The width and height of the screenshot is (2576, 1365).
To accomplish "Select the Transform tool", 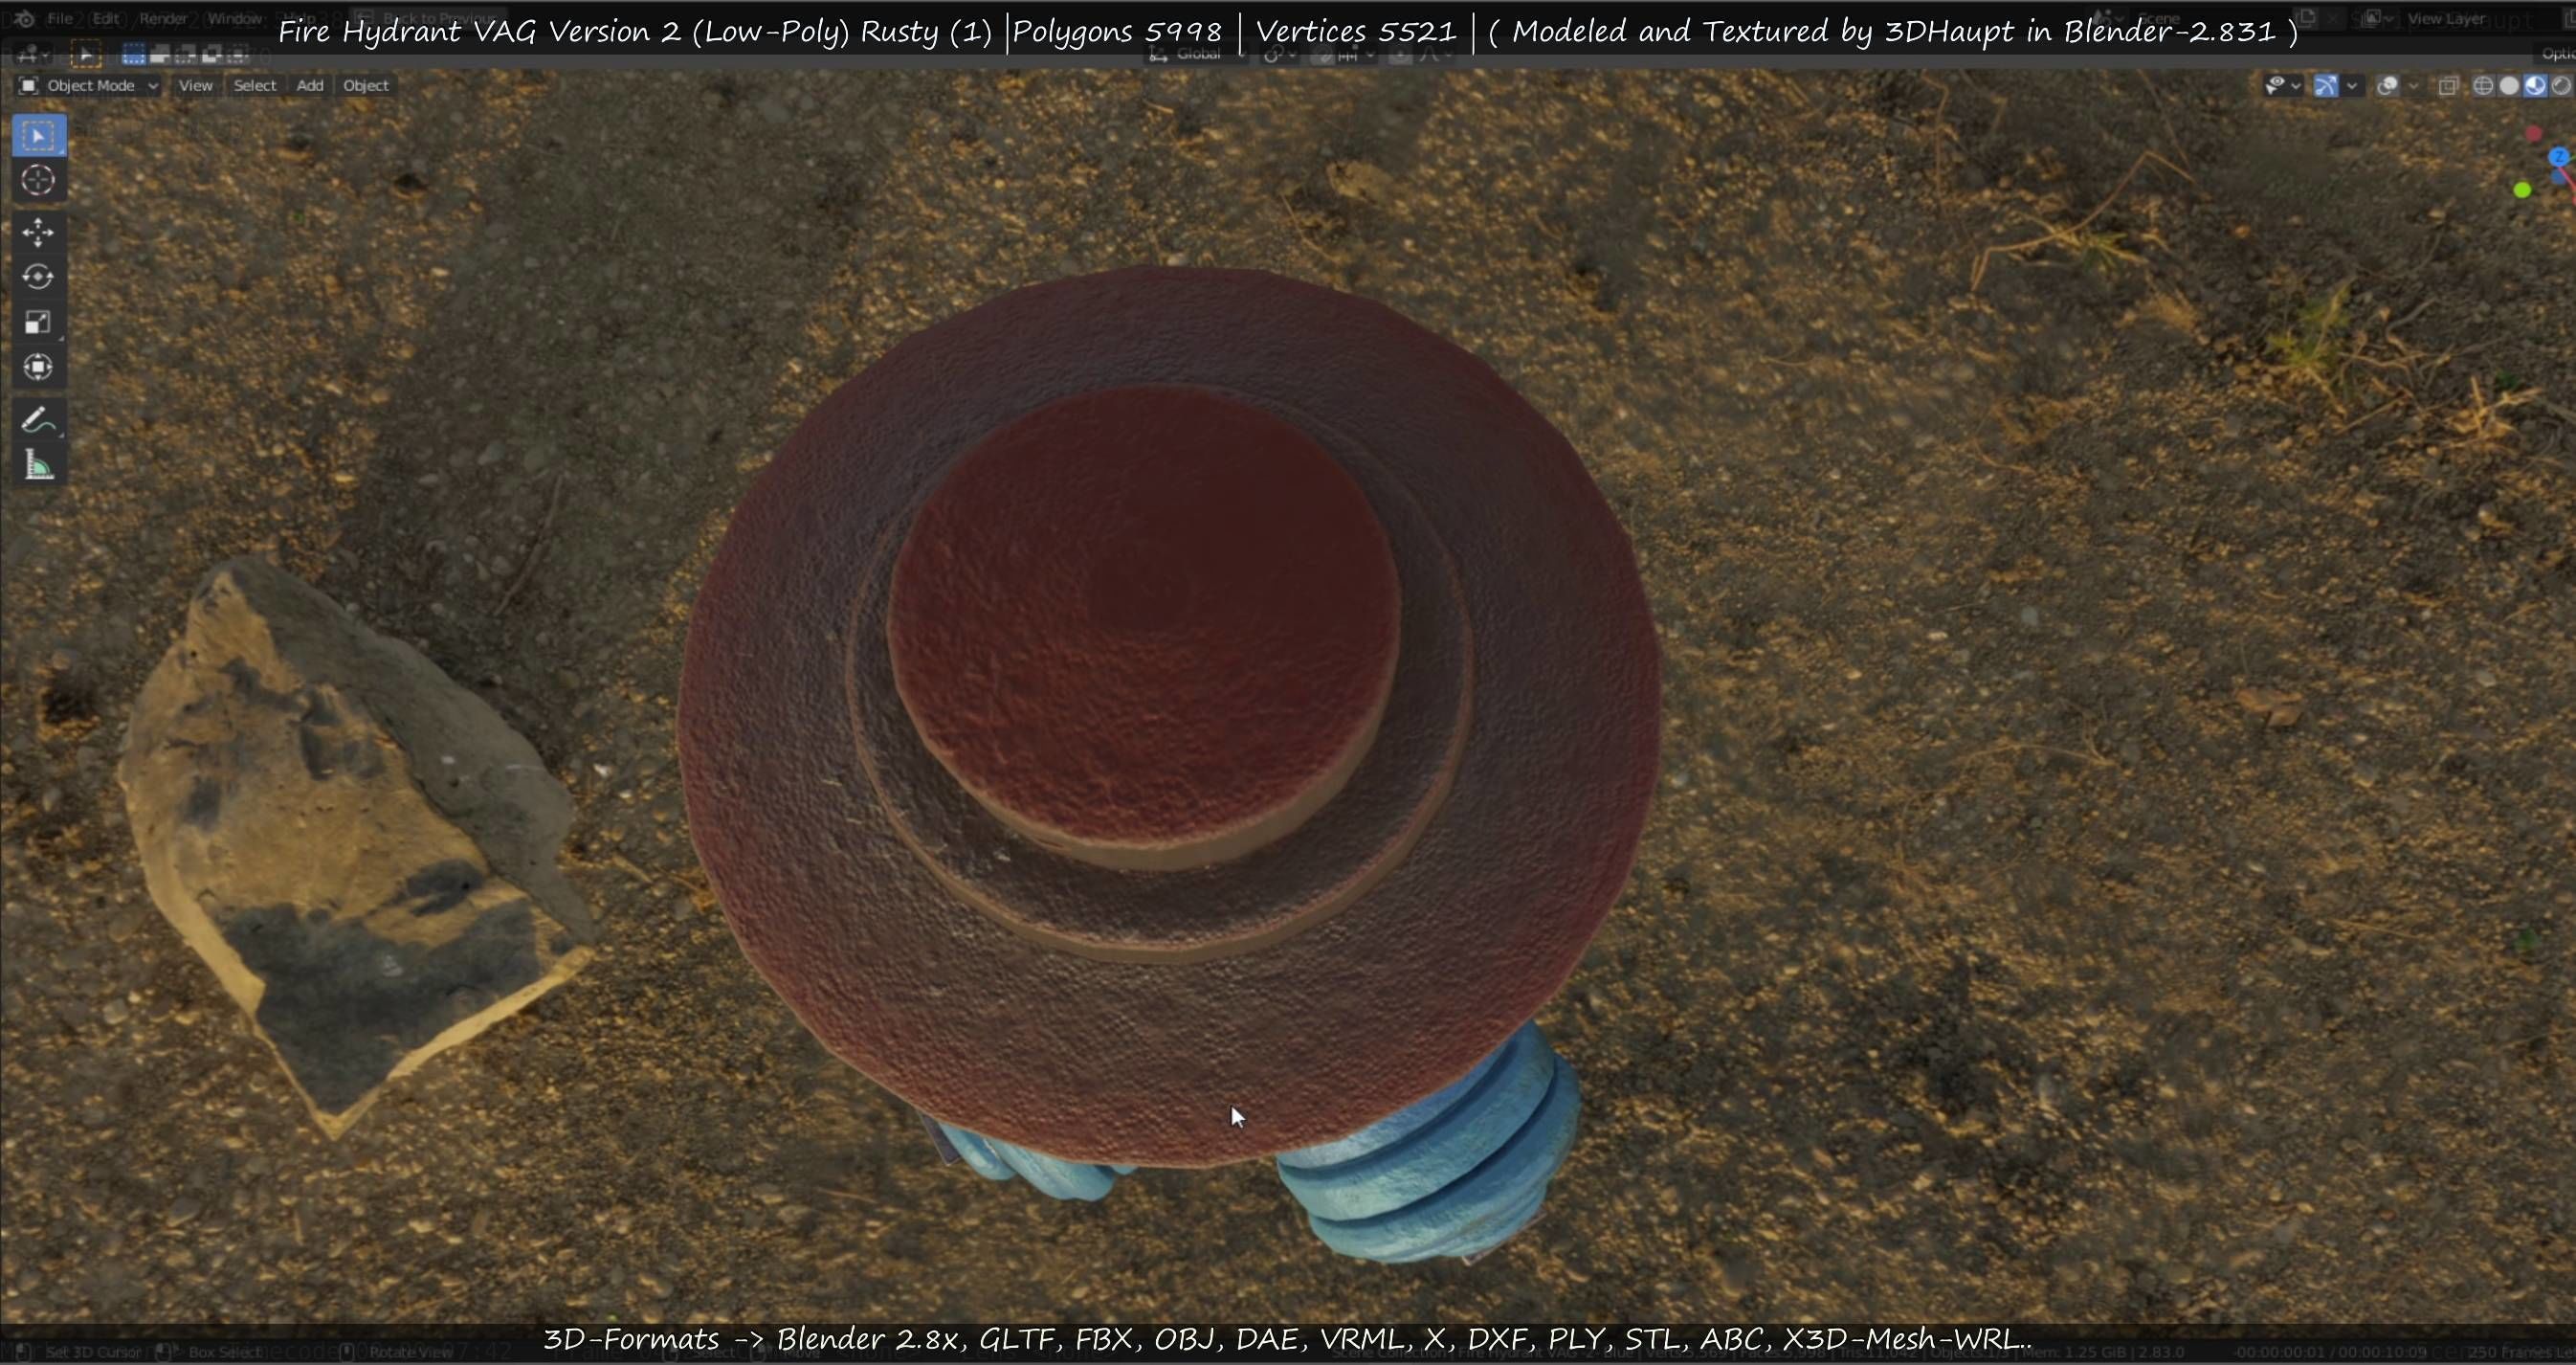I will pyautogui.click(x=39, y=367).
